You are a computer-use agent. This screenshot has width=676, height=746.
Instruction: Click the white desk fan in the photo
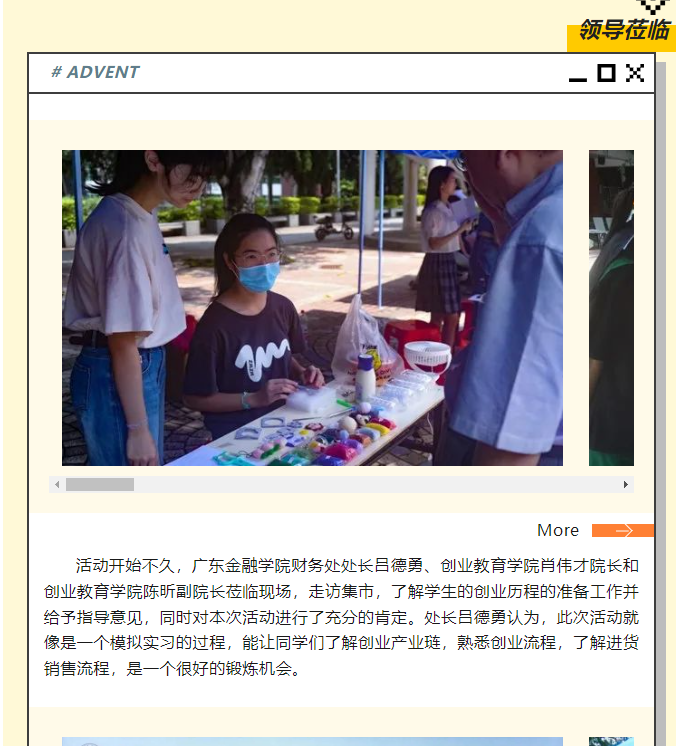[427, 358]
